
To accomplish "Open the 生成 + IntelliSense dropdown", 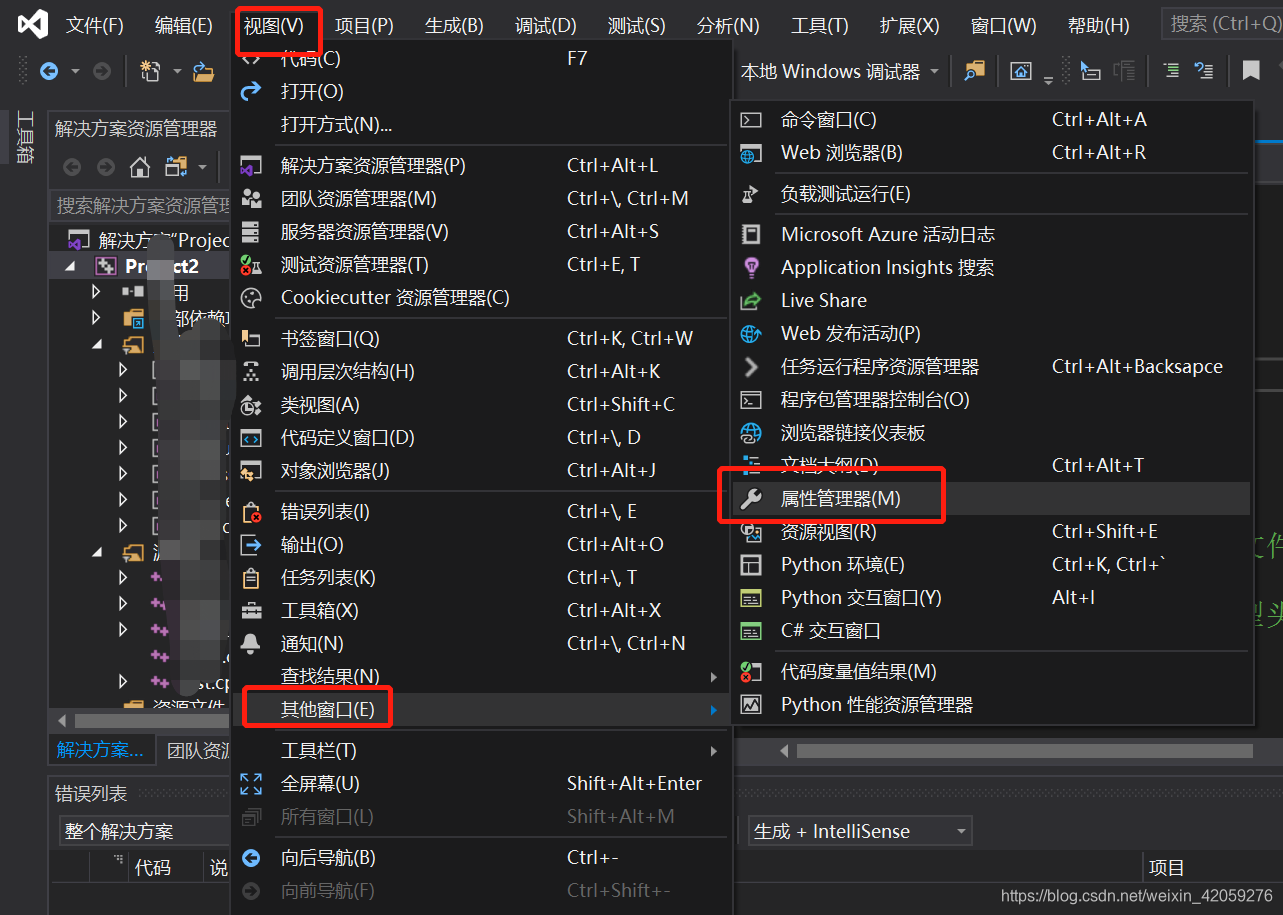I will coord(860,831).
